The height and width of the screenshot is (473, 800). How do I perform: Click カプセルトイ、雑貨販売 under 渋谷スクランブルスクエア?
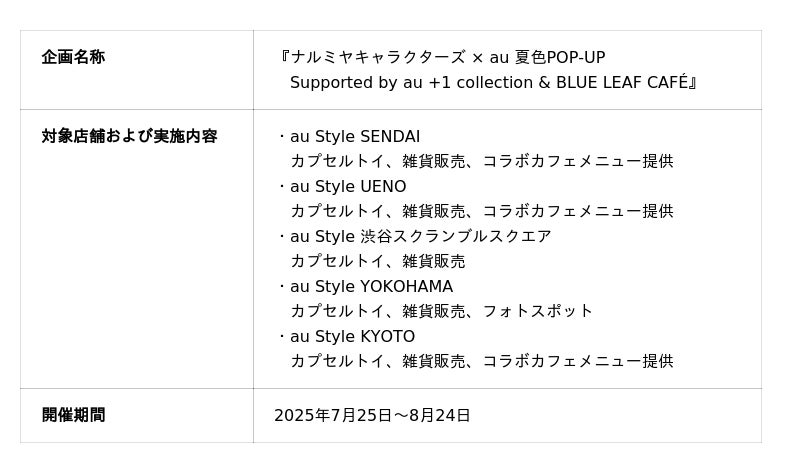coord(377,261)
